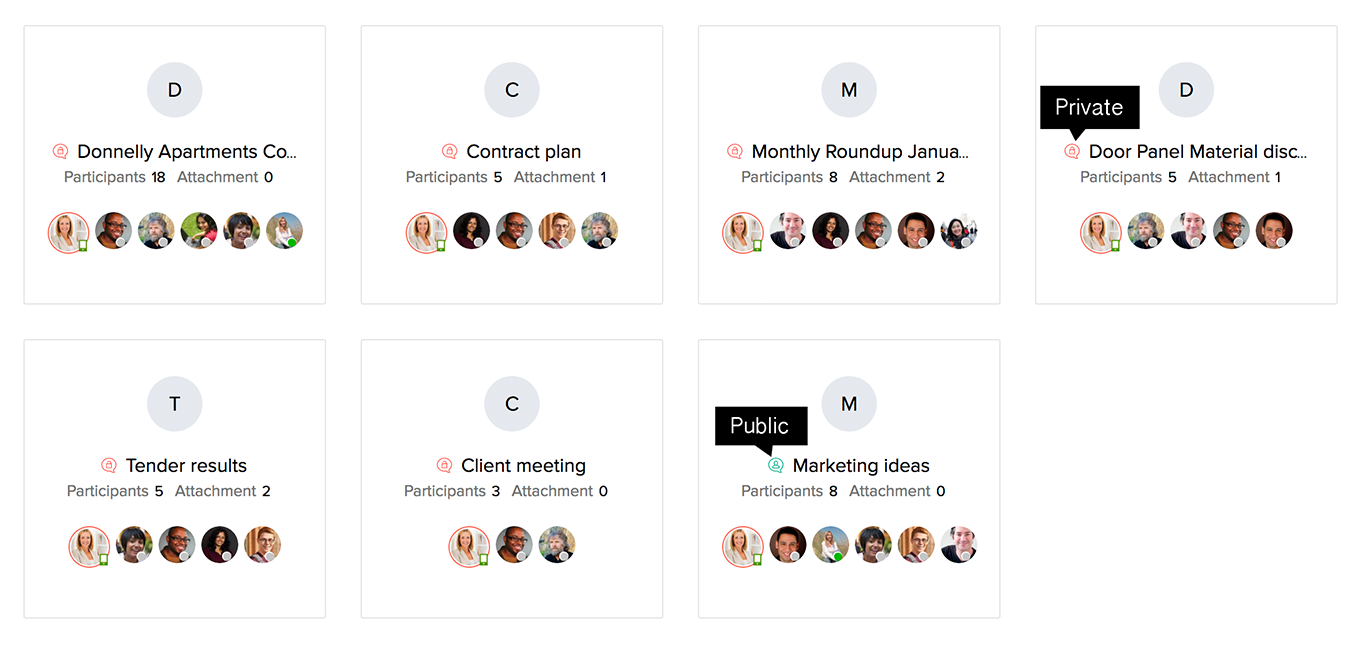This screenshot has width=1360, height=647.
Task: Open the Tender results chat title
Action: (x=186, y=466)
